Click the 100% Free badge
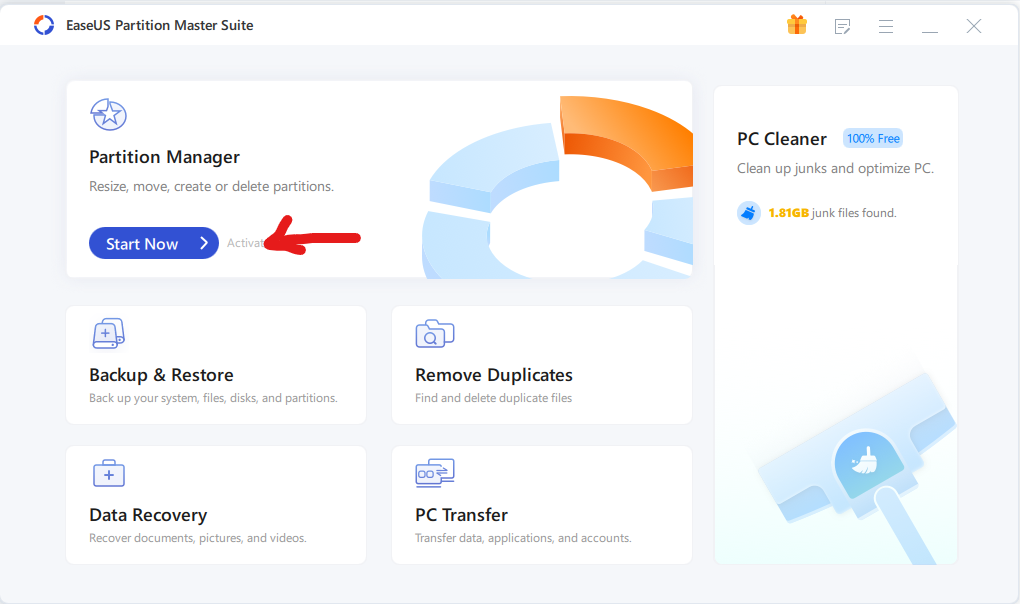 pyautogui.click(x=873, y=138)
